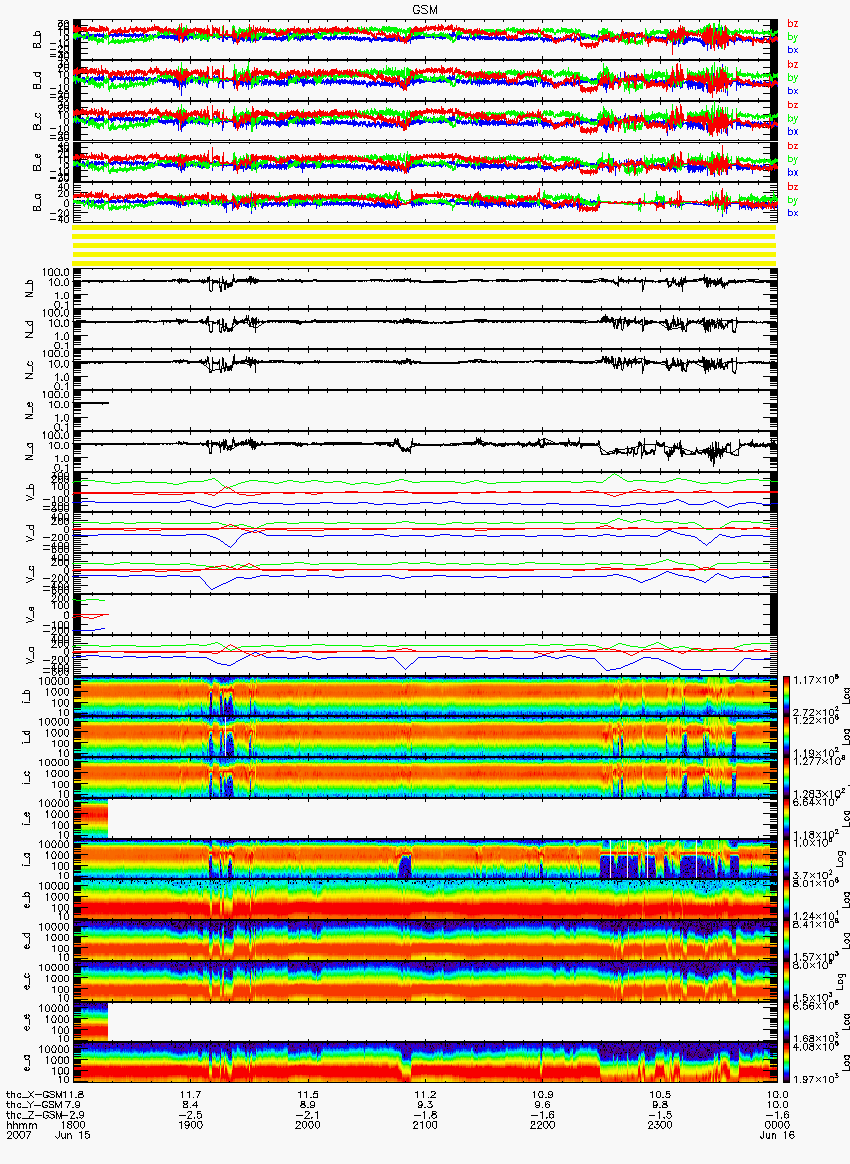The height and width of the screenshot is (1164, 850).
Task: Select the N_a density panel label
Action: coord(30,450)
